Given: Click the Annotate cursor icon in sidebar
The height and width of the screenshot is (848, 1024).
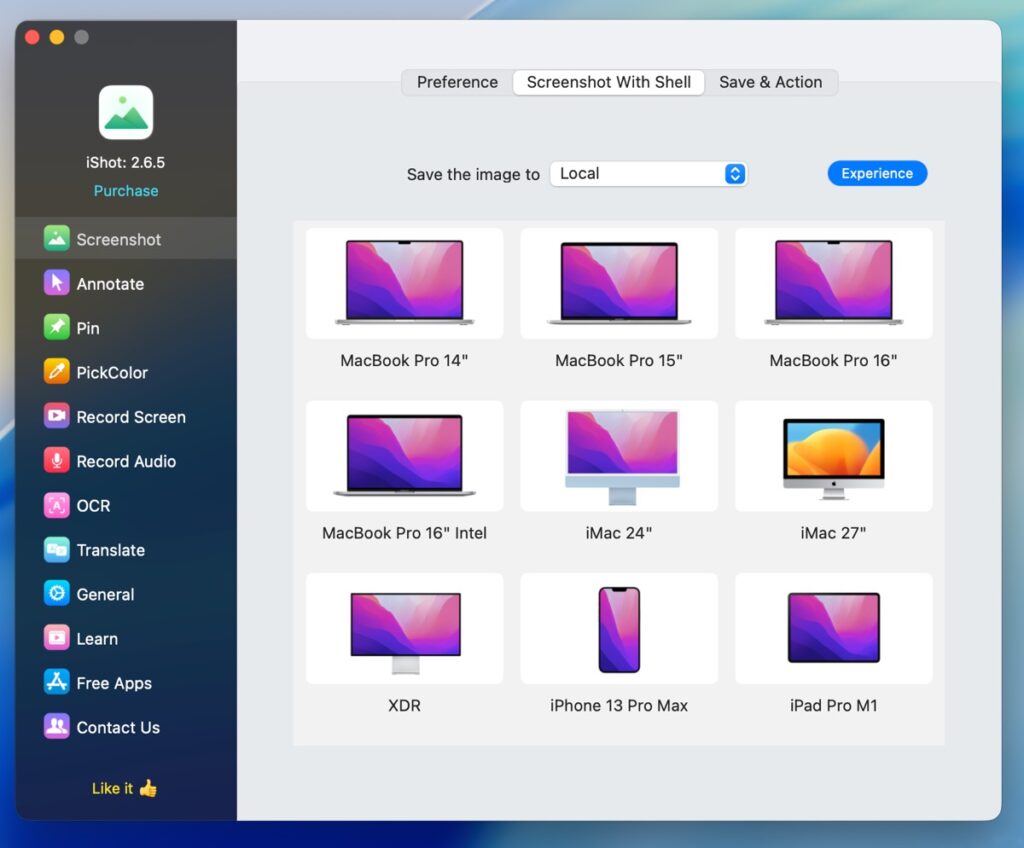Looking at the screenshot, I should coord(57,283).
